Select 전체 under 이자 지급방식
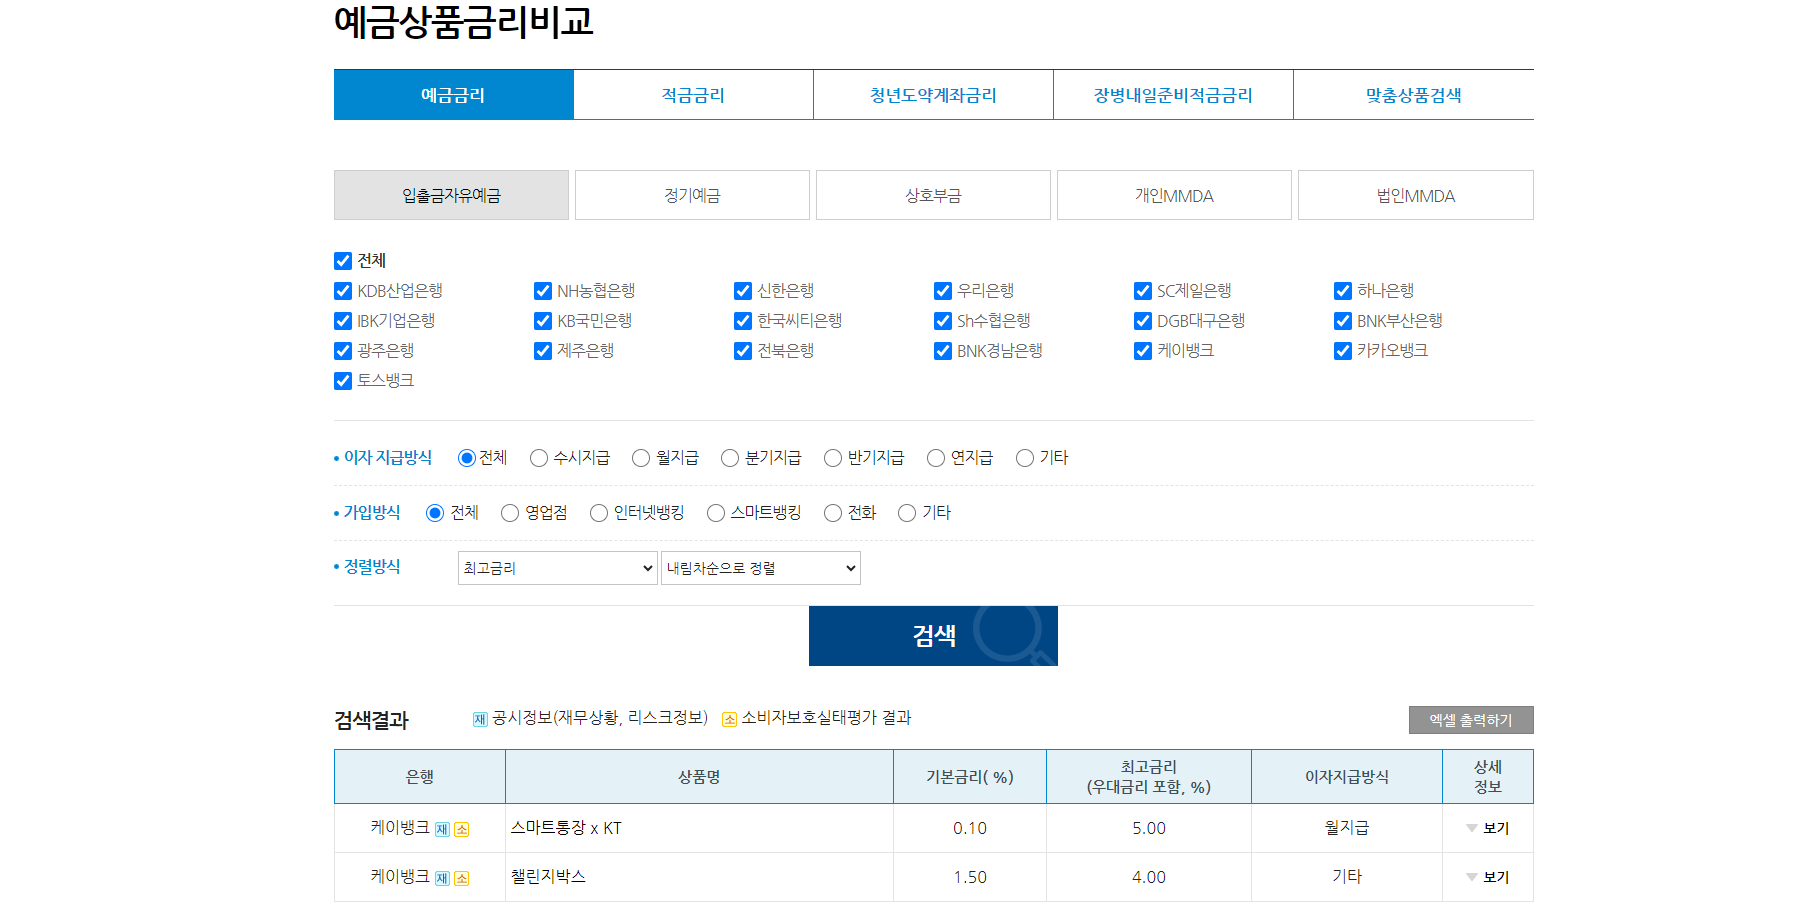The width and height of the screenshot is (1817, 902). [467, 458]
